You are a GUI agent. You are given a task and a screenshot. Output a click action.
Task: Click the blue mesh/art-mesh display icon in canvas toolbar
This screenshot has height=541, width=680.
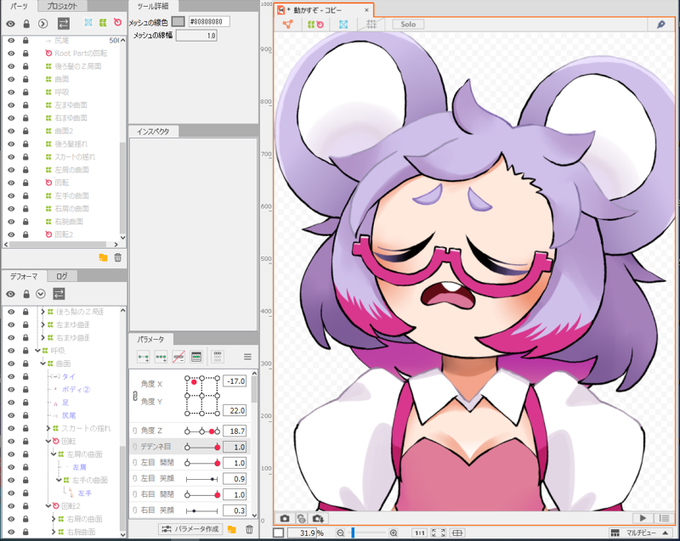tap(343, 24)
